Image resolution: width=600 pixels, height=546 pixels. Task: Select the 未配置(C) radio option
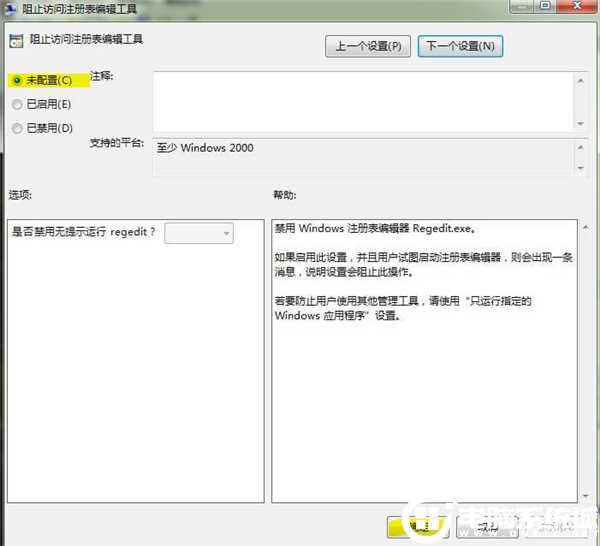pos(42,80)
